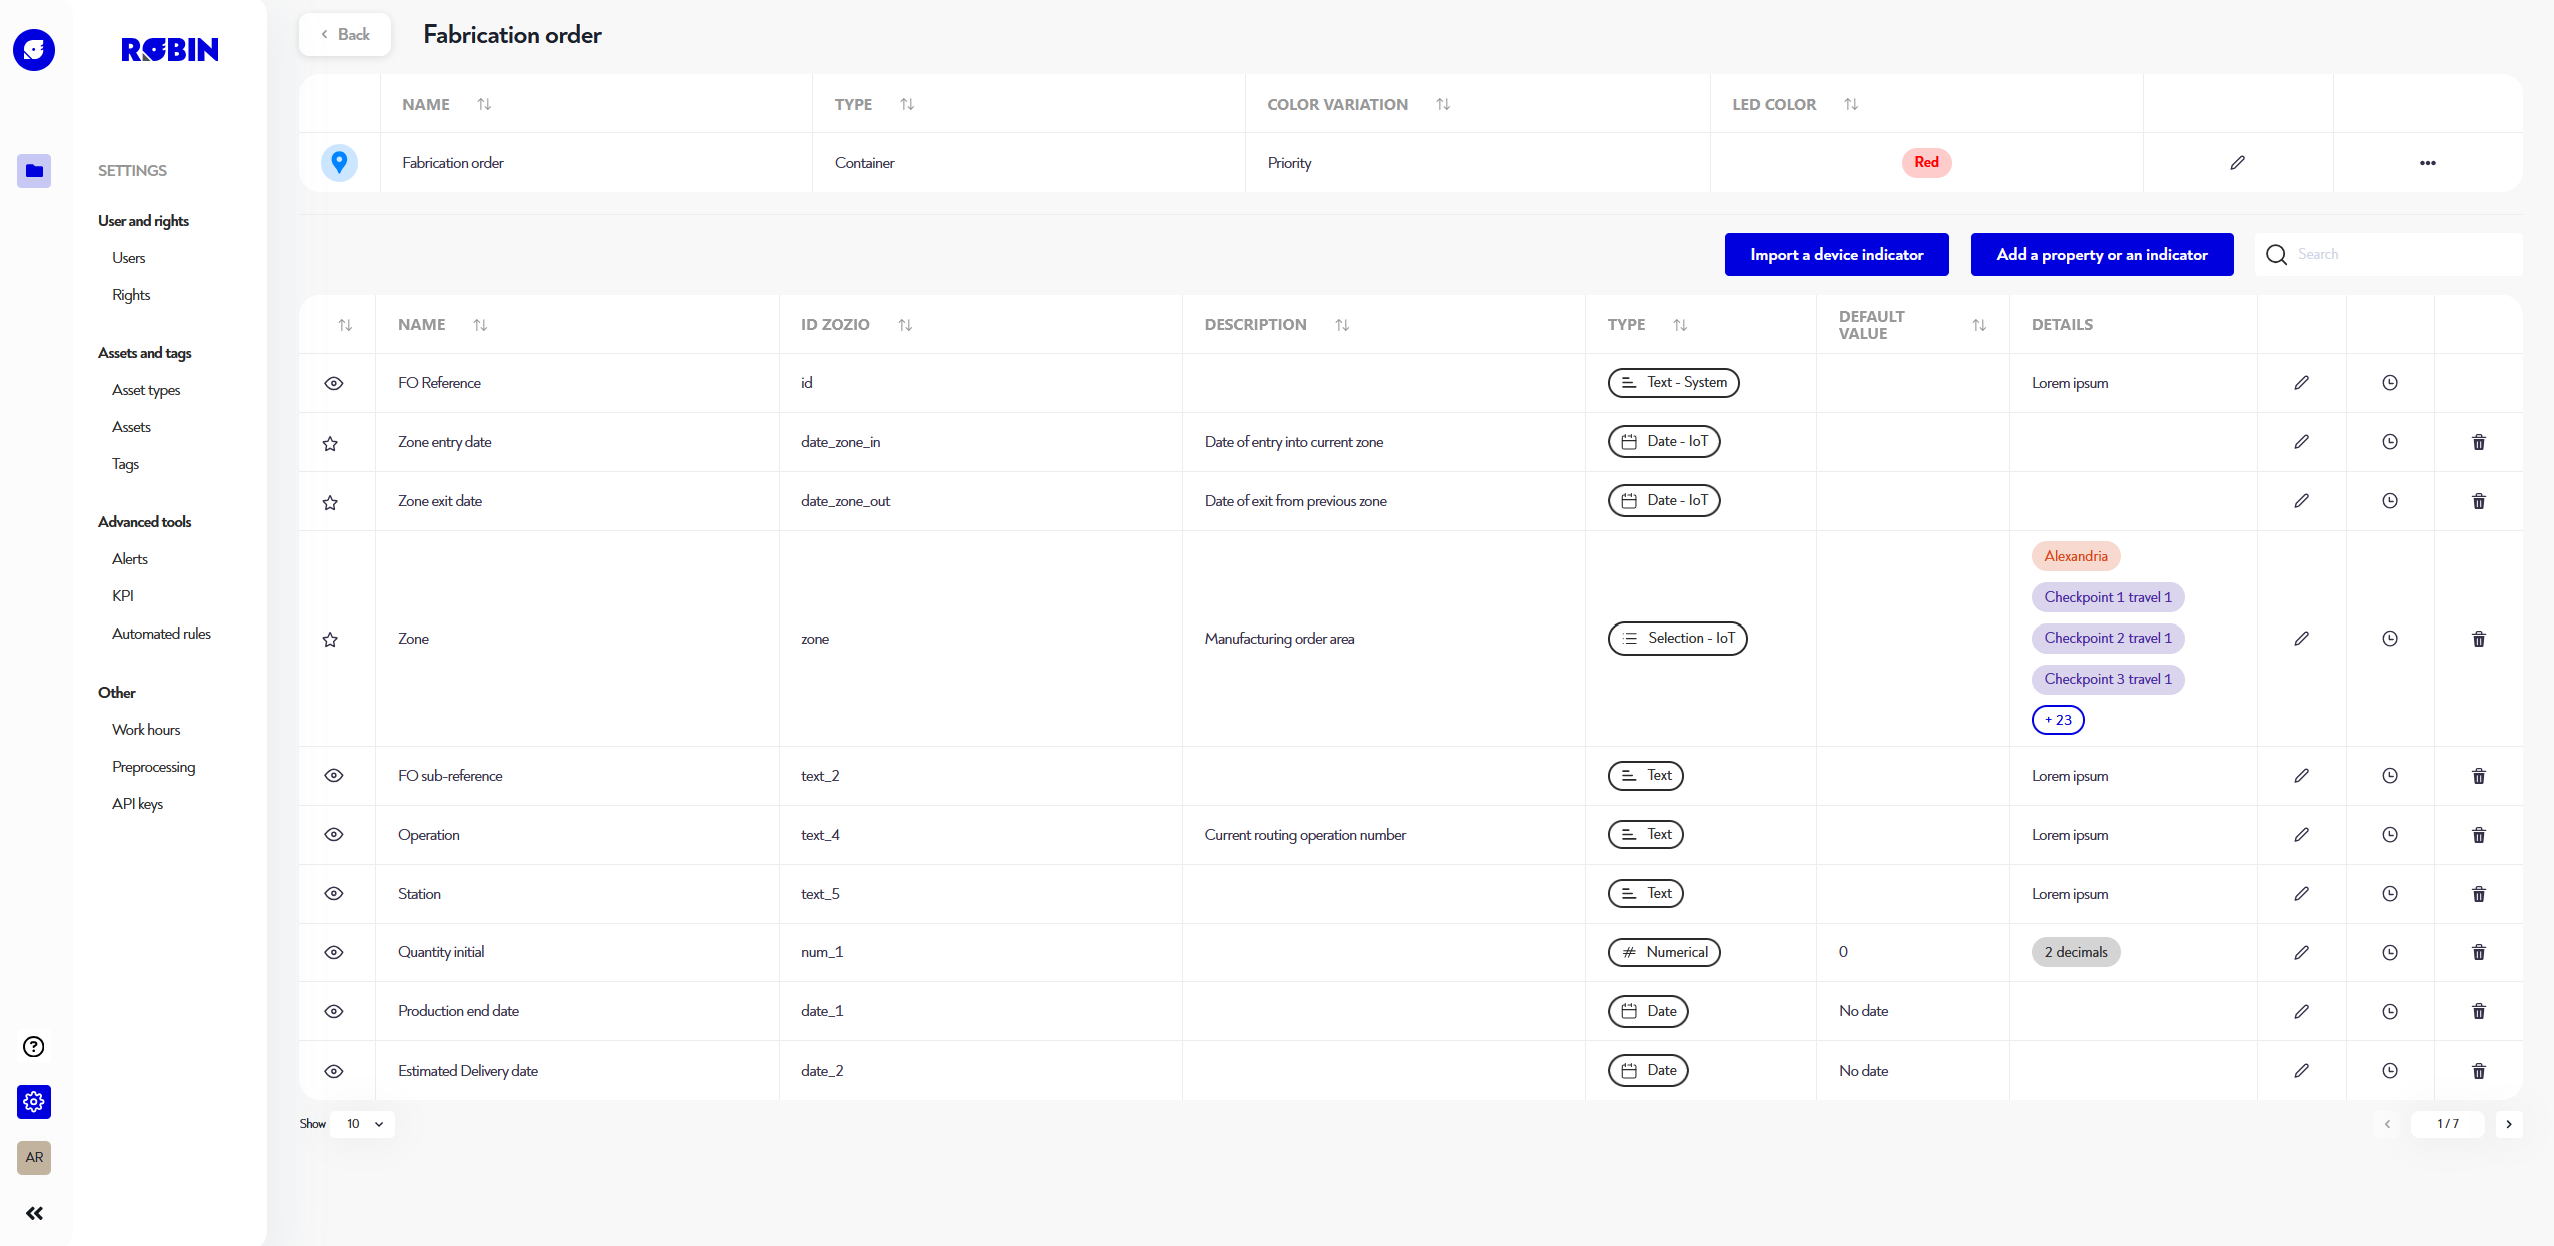Viewport: 2554px width, 1246px height.
Task: Toggle visibility eye for FO sub-reference
Action: [x=334, y=776]
